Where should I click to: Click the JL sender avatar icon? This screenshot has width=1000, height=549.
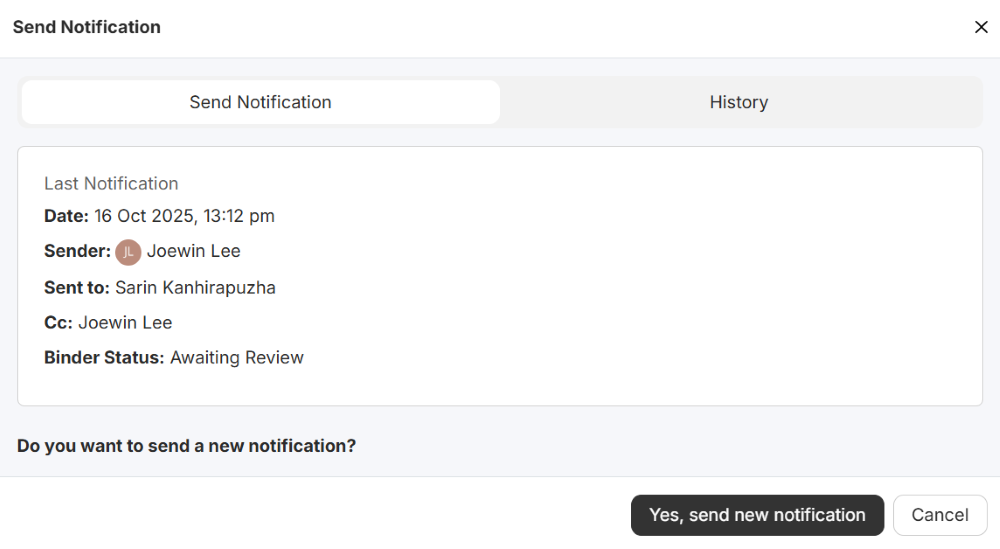tap(128, 252)
